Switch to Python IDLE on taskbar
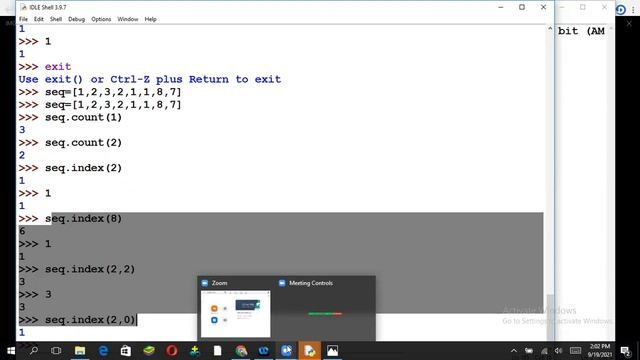The width and height of the screenshot is (640, 360). click(x=309, y=351)
